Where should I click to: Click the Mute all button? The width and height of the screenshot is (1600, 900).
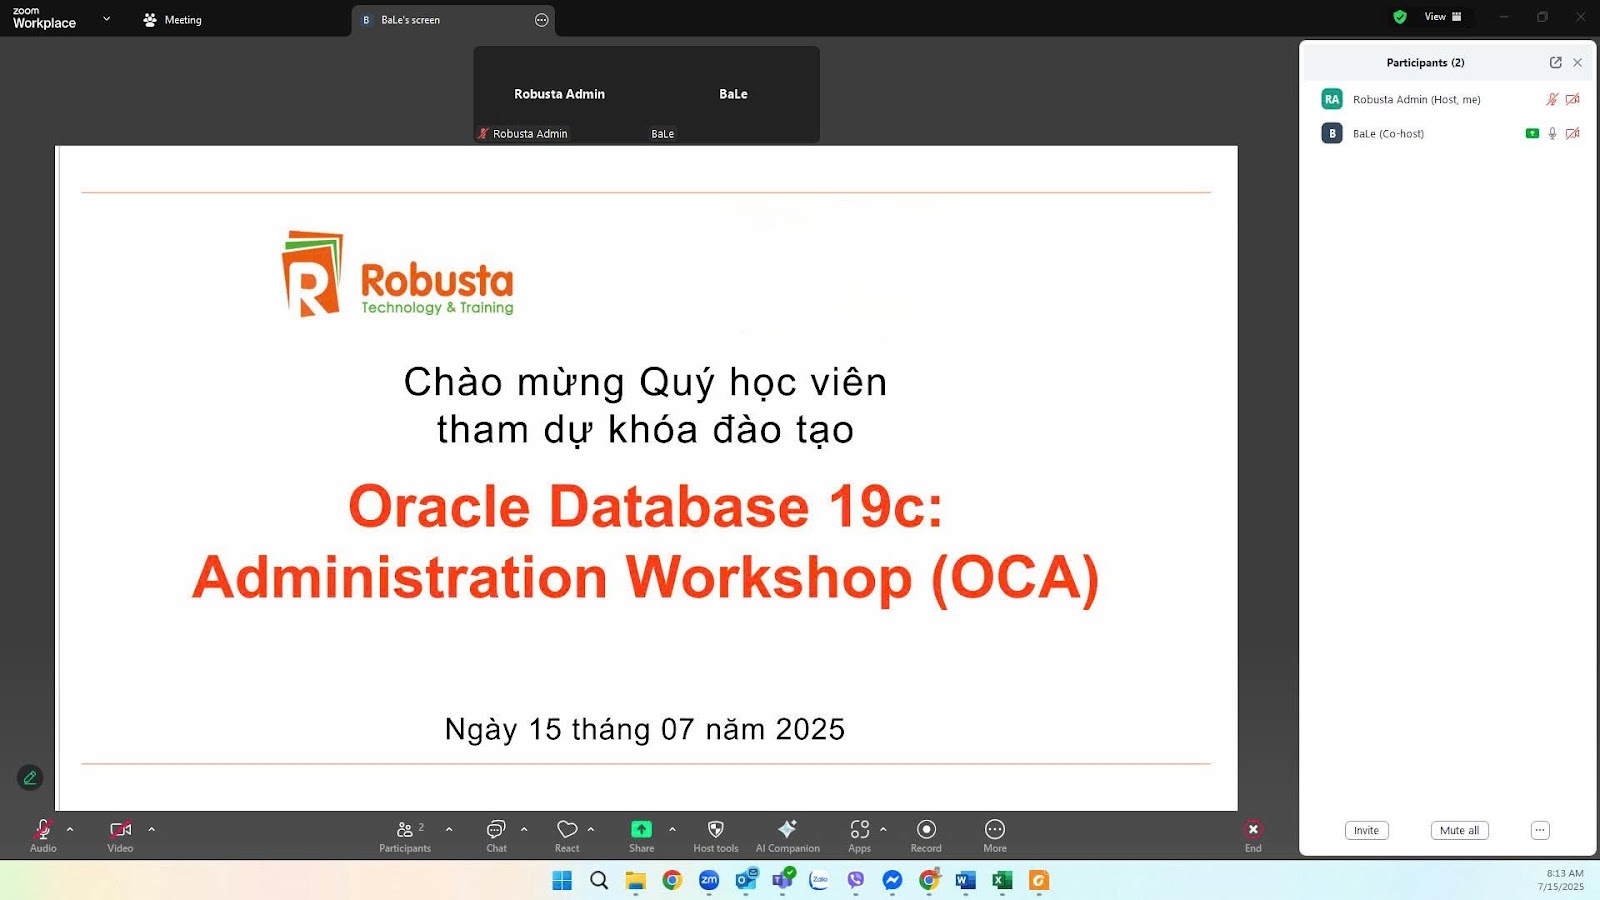1459,830
